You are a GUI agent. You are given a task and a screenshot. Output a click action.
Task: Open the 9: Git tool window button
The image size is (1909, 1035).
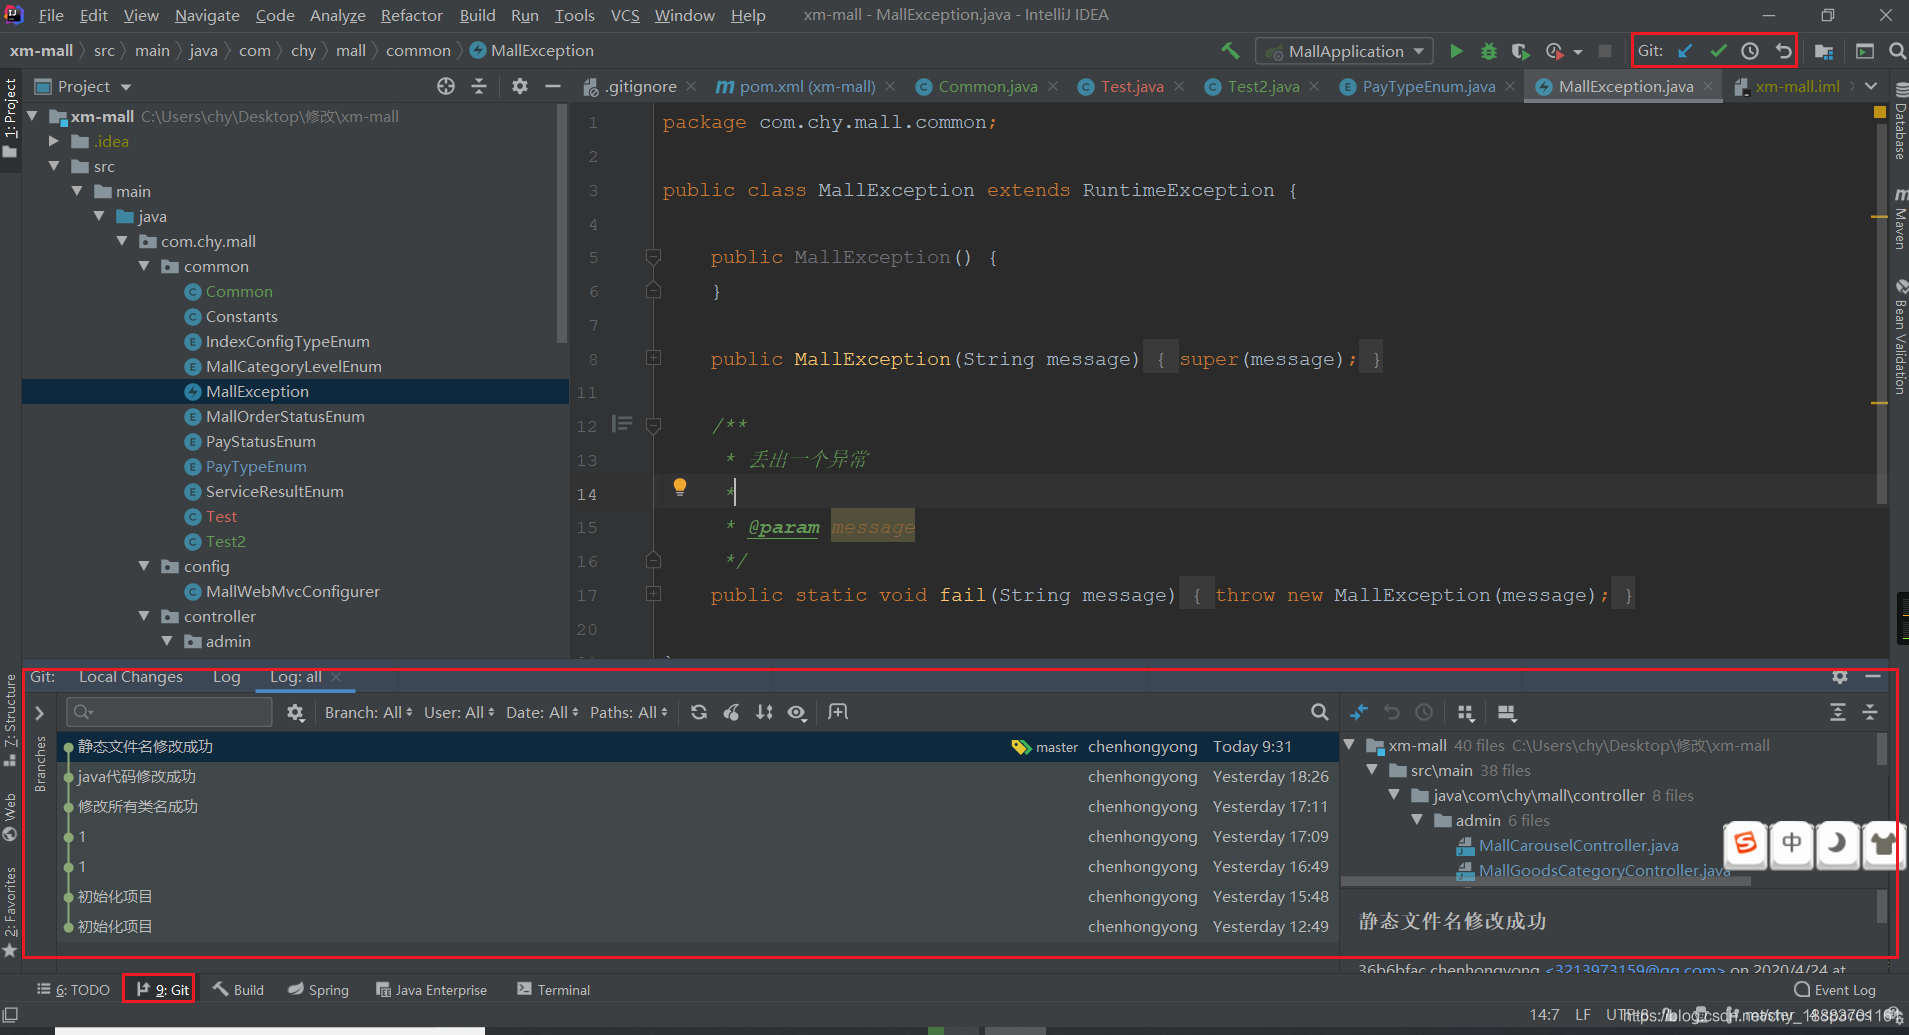(x=162, y=990)
